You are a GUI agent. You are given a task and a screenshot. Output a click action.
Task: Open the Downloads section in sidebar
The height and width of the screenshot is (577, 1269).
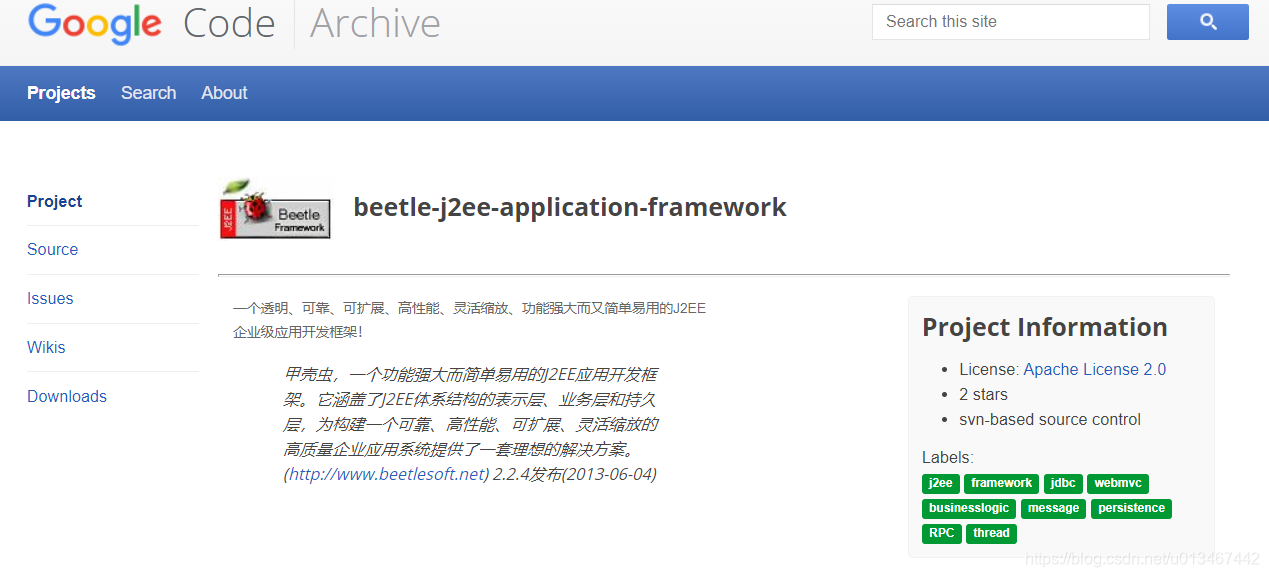pos(67,397)
